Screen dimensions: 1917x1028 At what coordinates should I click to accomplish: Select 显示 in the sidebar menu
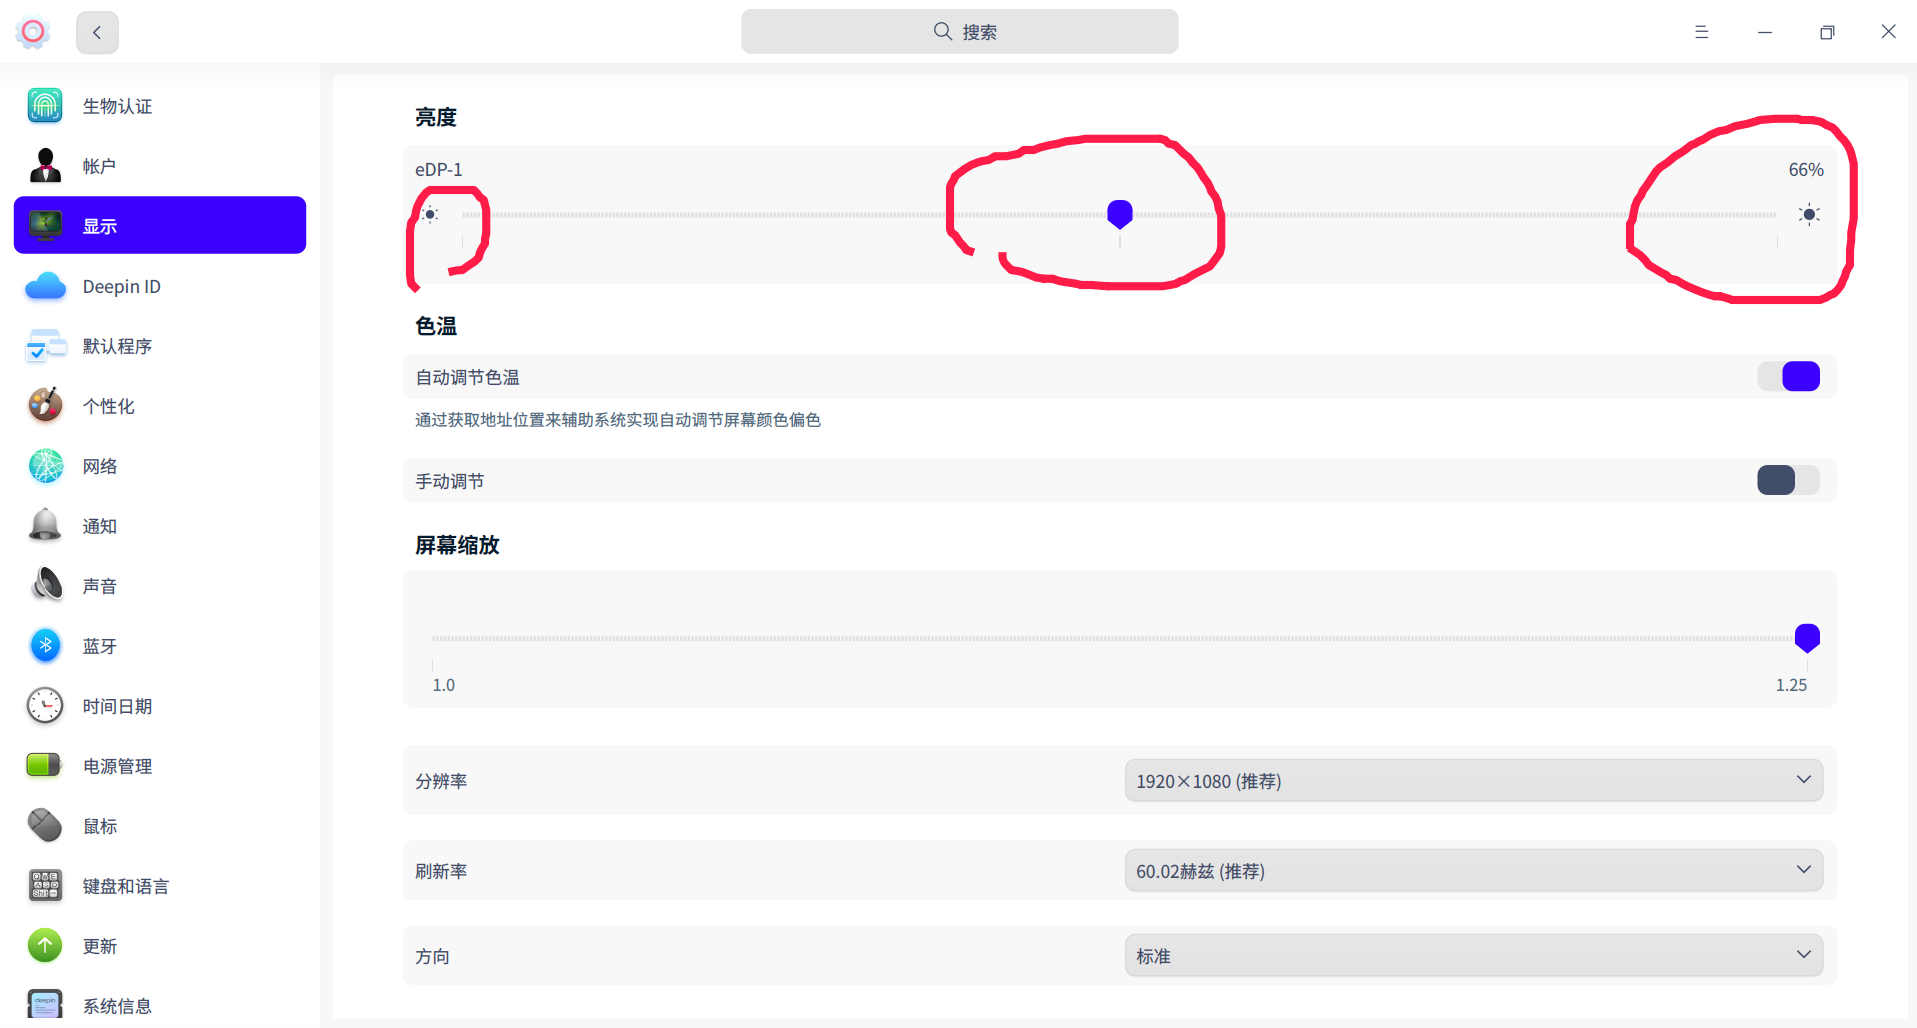click(x=100, y=226)
